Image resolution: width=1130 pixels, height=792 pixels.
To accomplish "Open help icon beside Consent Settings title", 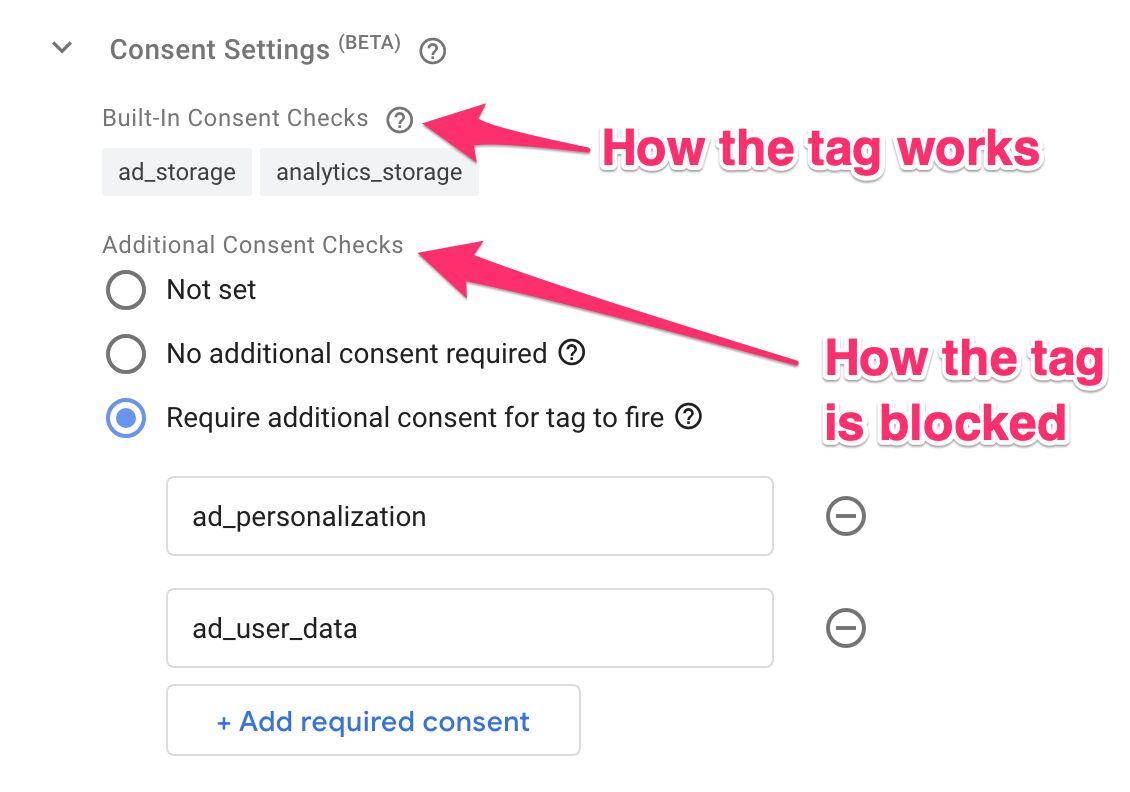I will point(432,51).
